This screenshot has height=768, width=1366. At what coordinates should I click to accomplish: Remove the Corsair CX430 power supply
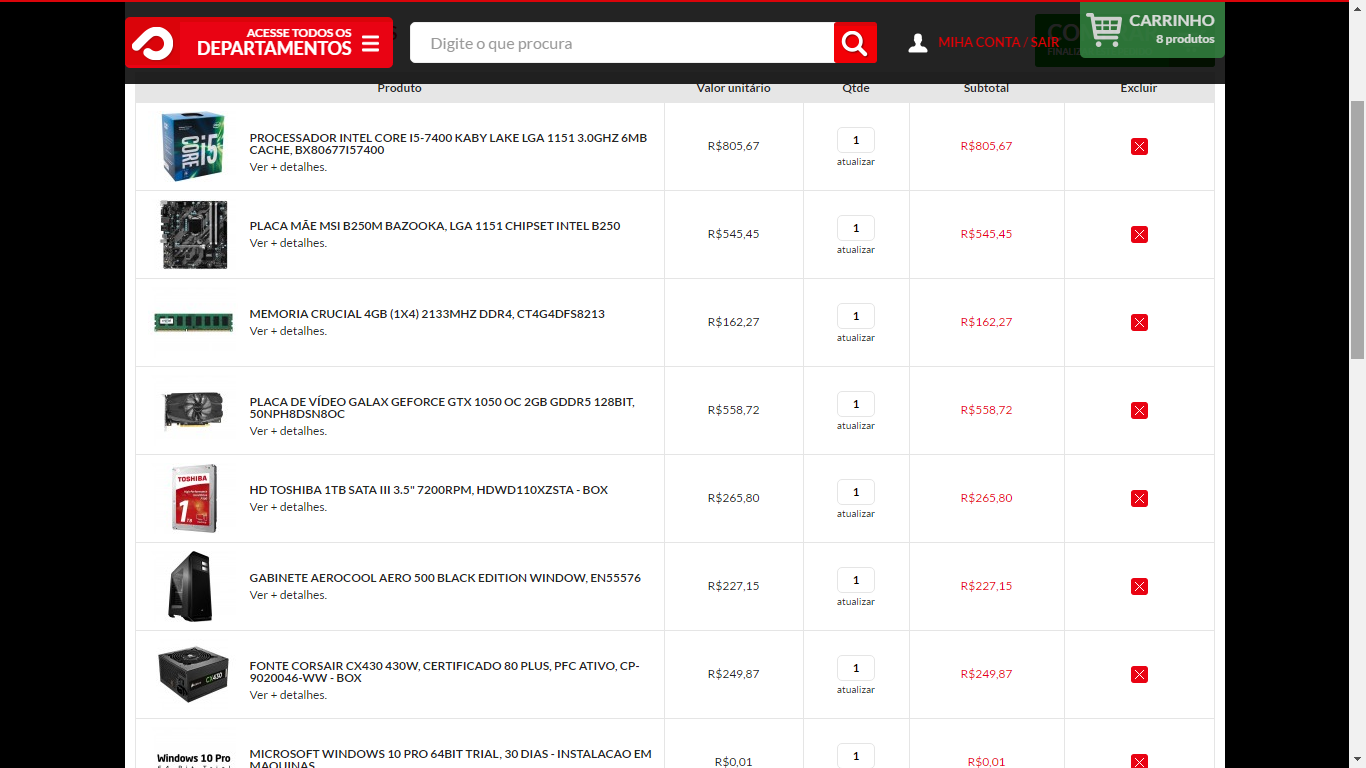pos(1139,674)
